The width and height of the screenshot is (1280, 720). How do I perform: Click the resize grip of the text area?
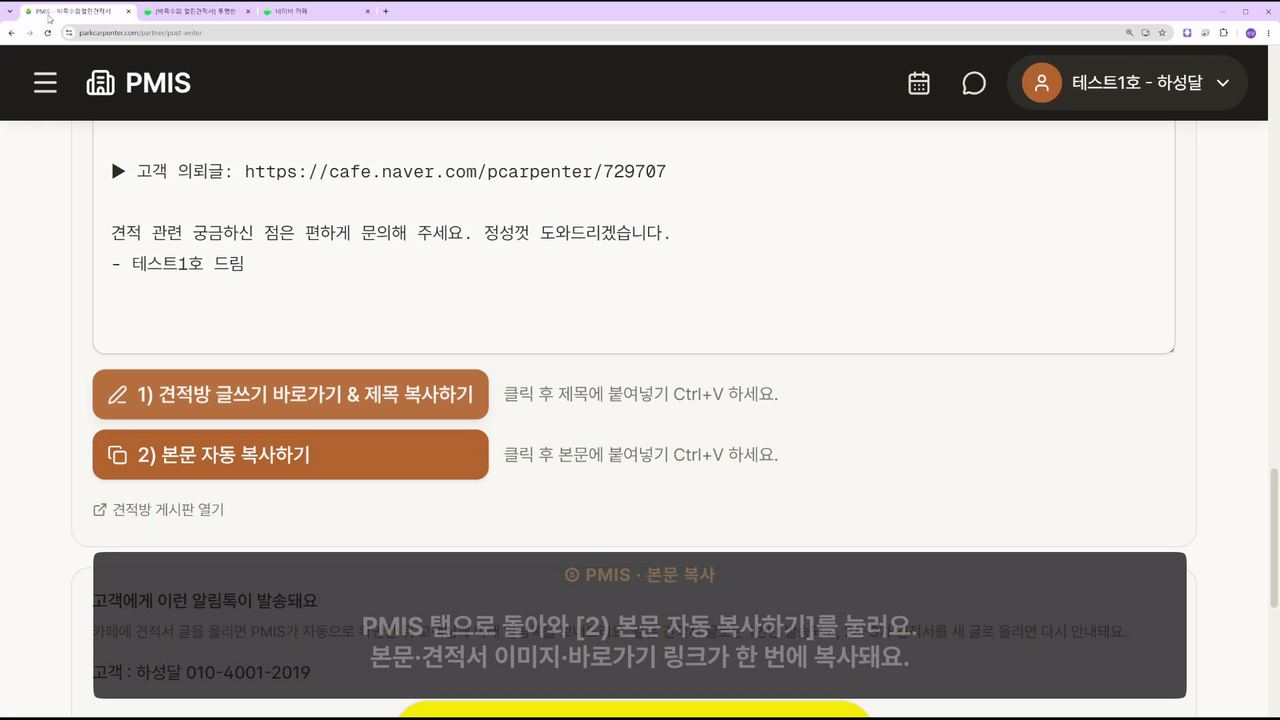pos(1169,348)
